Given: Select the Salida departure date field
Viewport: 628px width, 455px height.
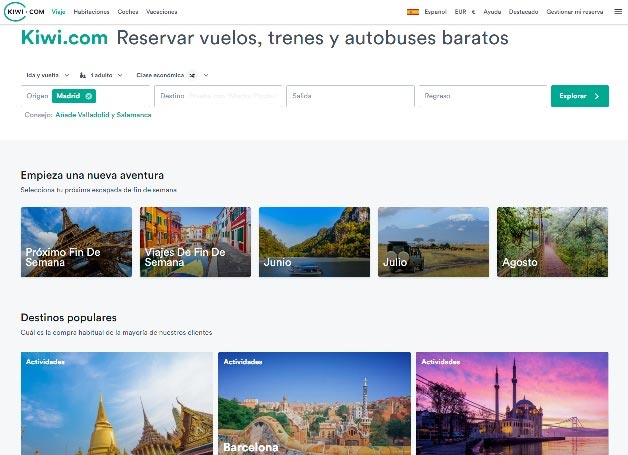Looking at the screenshot, I should (349, 96).
